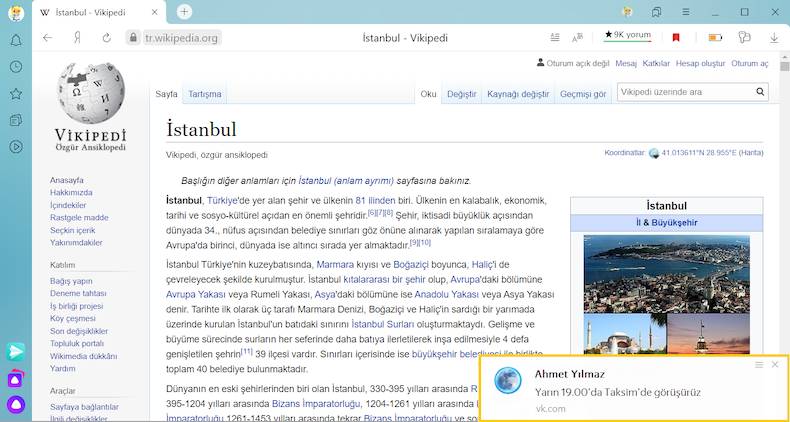Open bookmarks star icon in sidebar
This screenshot has height=422, width=790.
pyautogui.click(x=16, y=94)
